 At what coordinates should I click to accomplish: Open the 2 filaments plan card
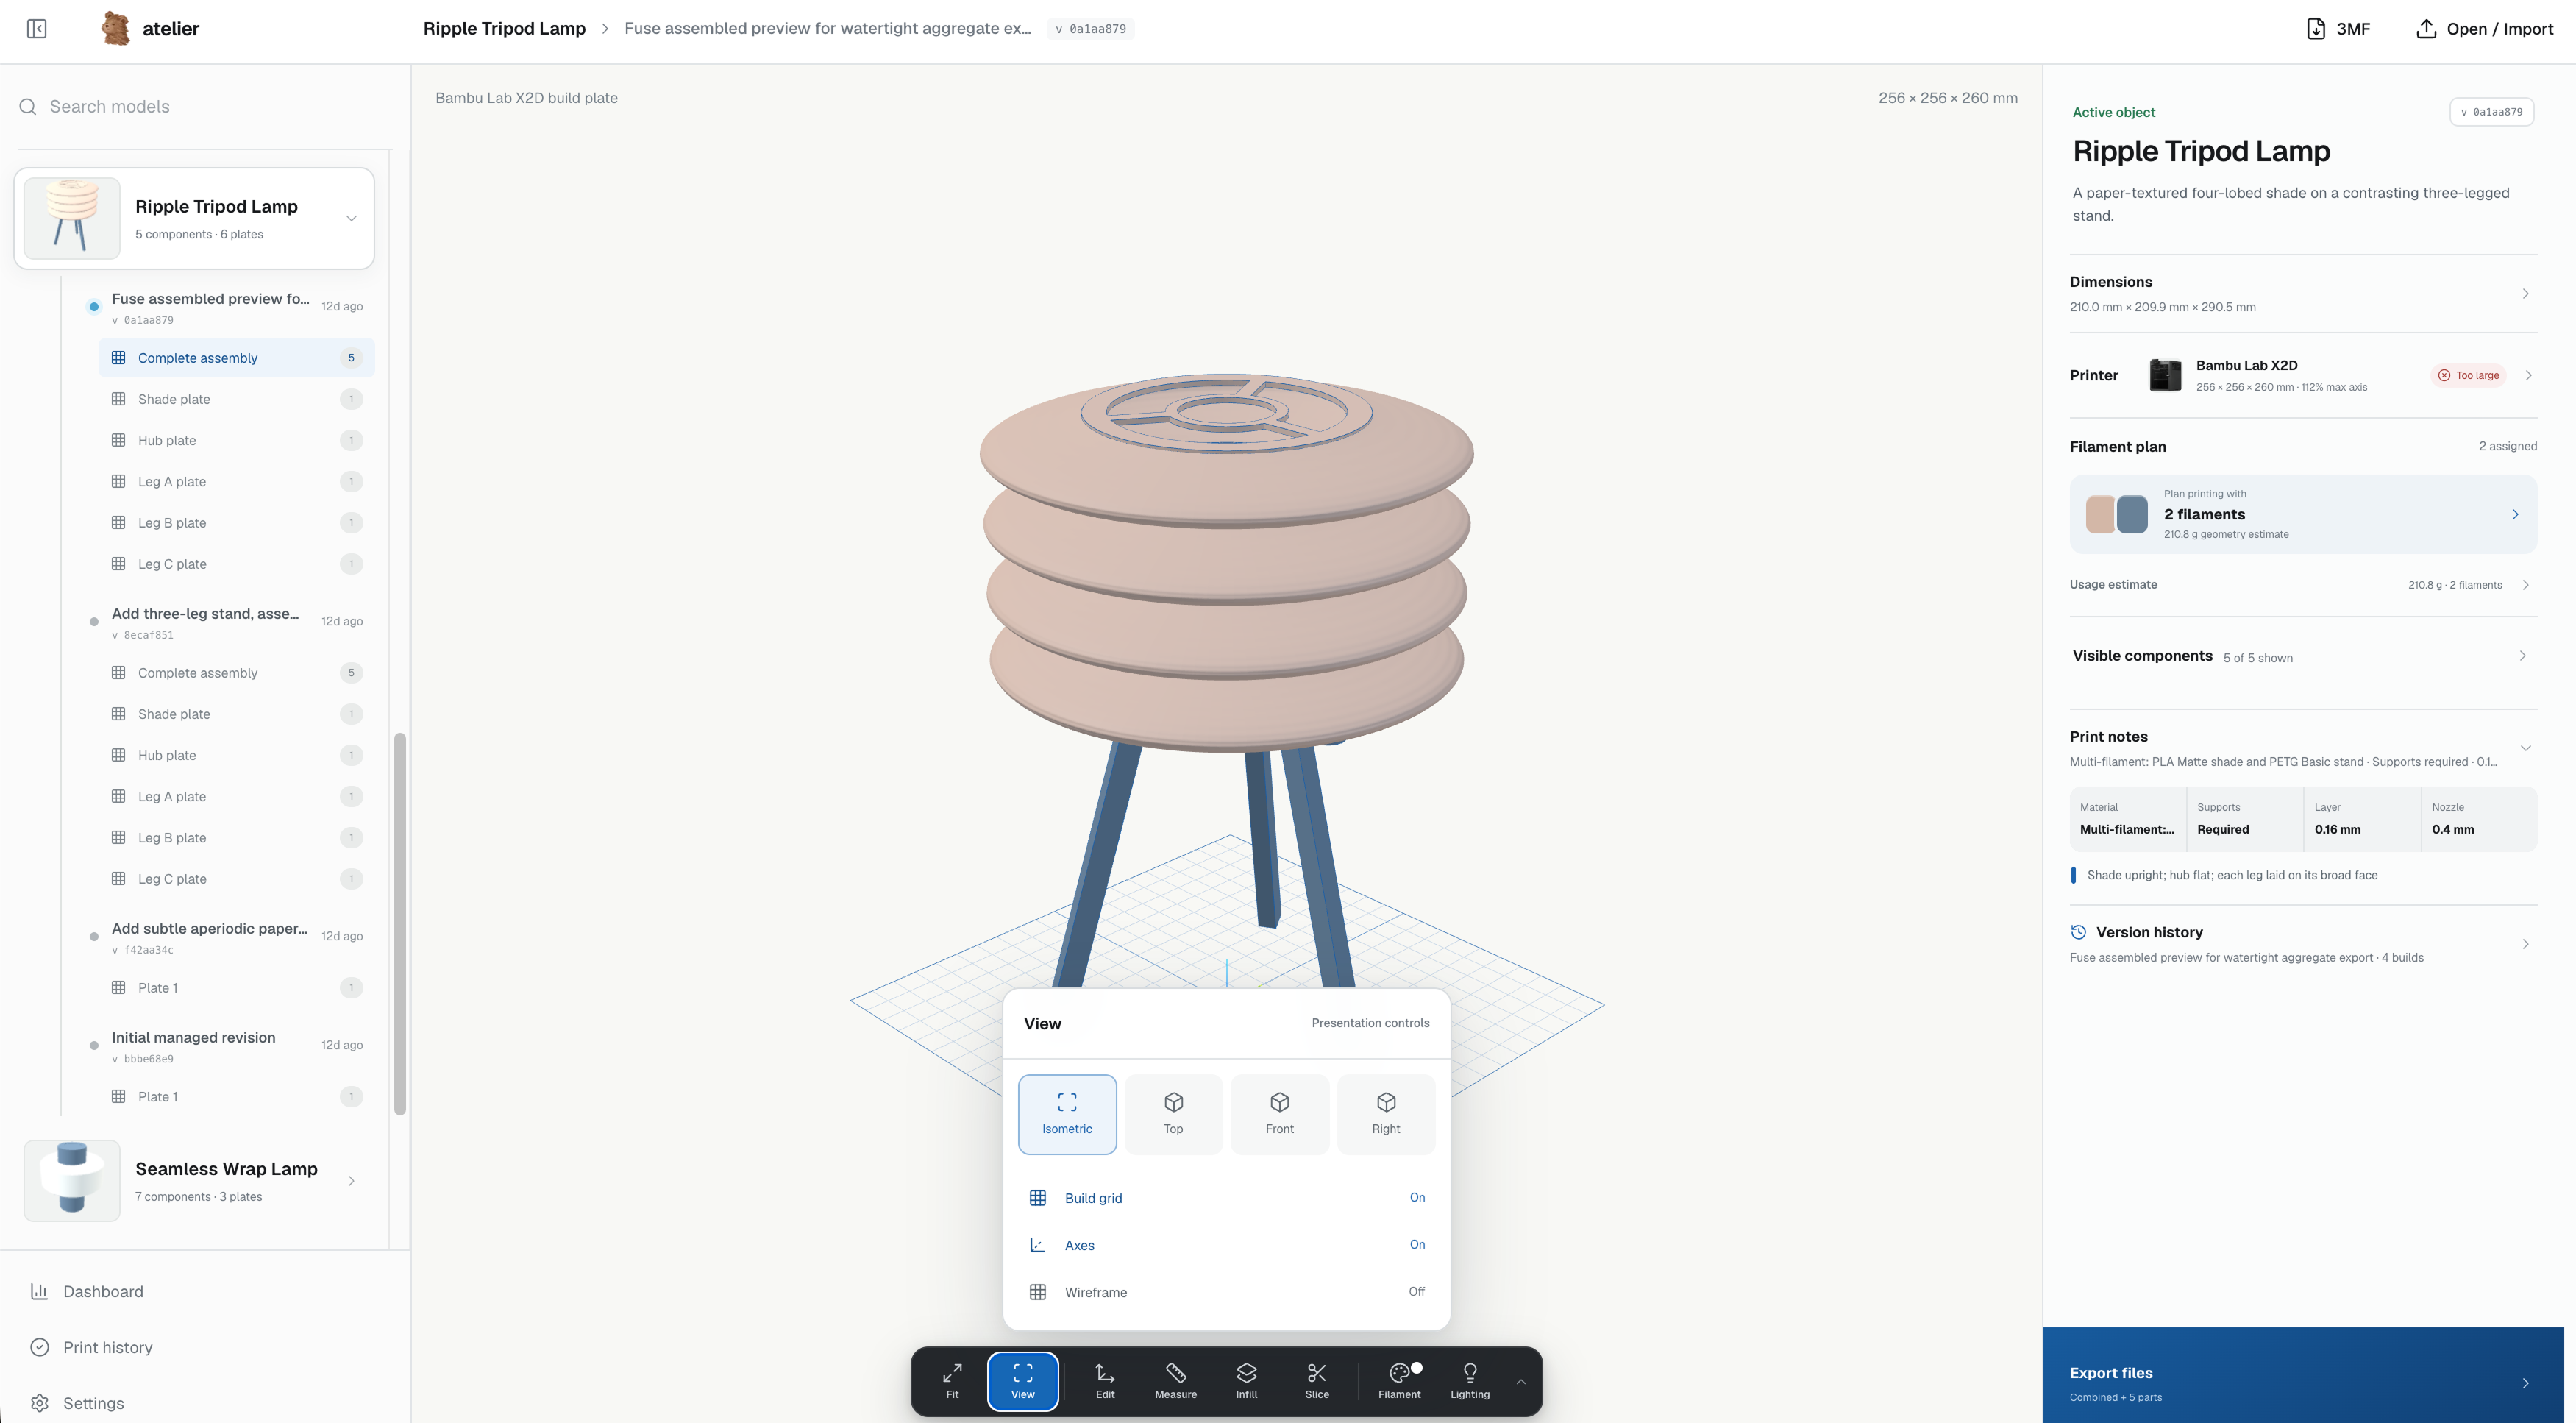tap(2302, 514)
